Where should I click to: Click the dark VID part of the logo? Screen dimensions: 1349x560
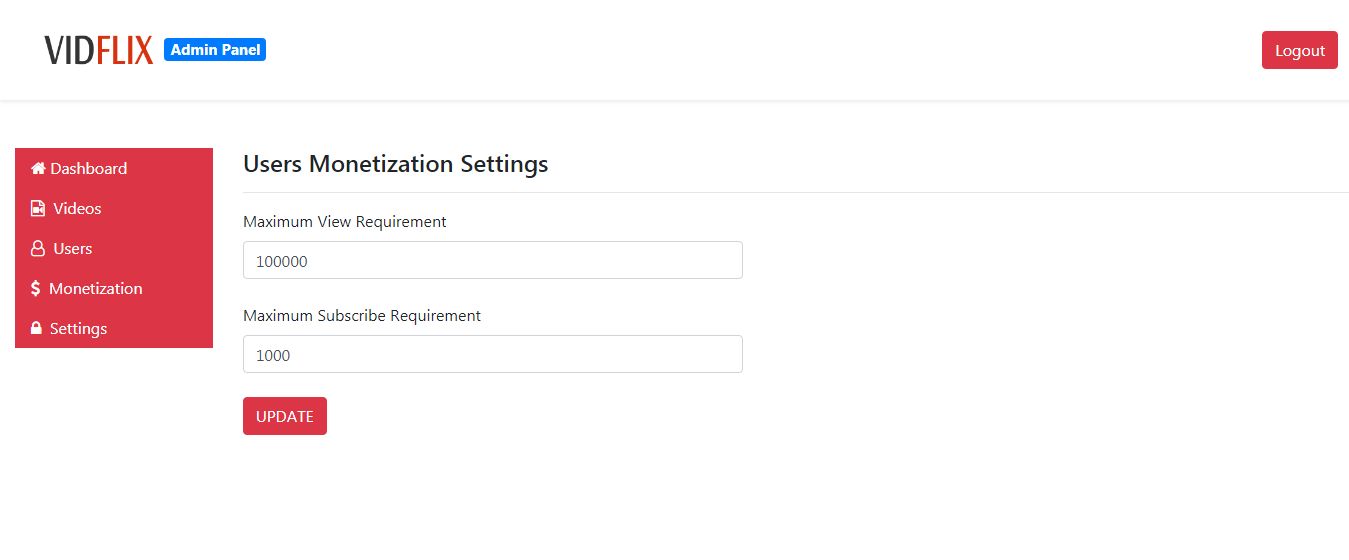pyautogui.click(x=70, y=50)
